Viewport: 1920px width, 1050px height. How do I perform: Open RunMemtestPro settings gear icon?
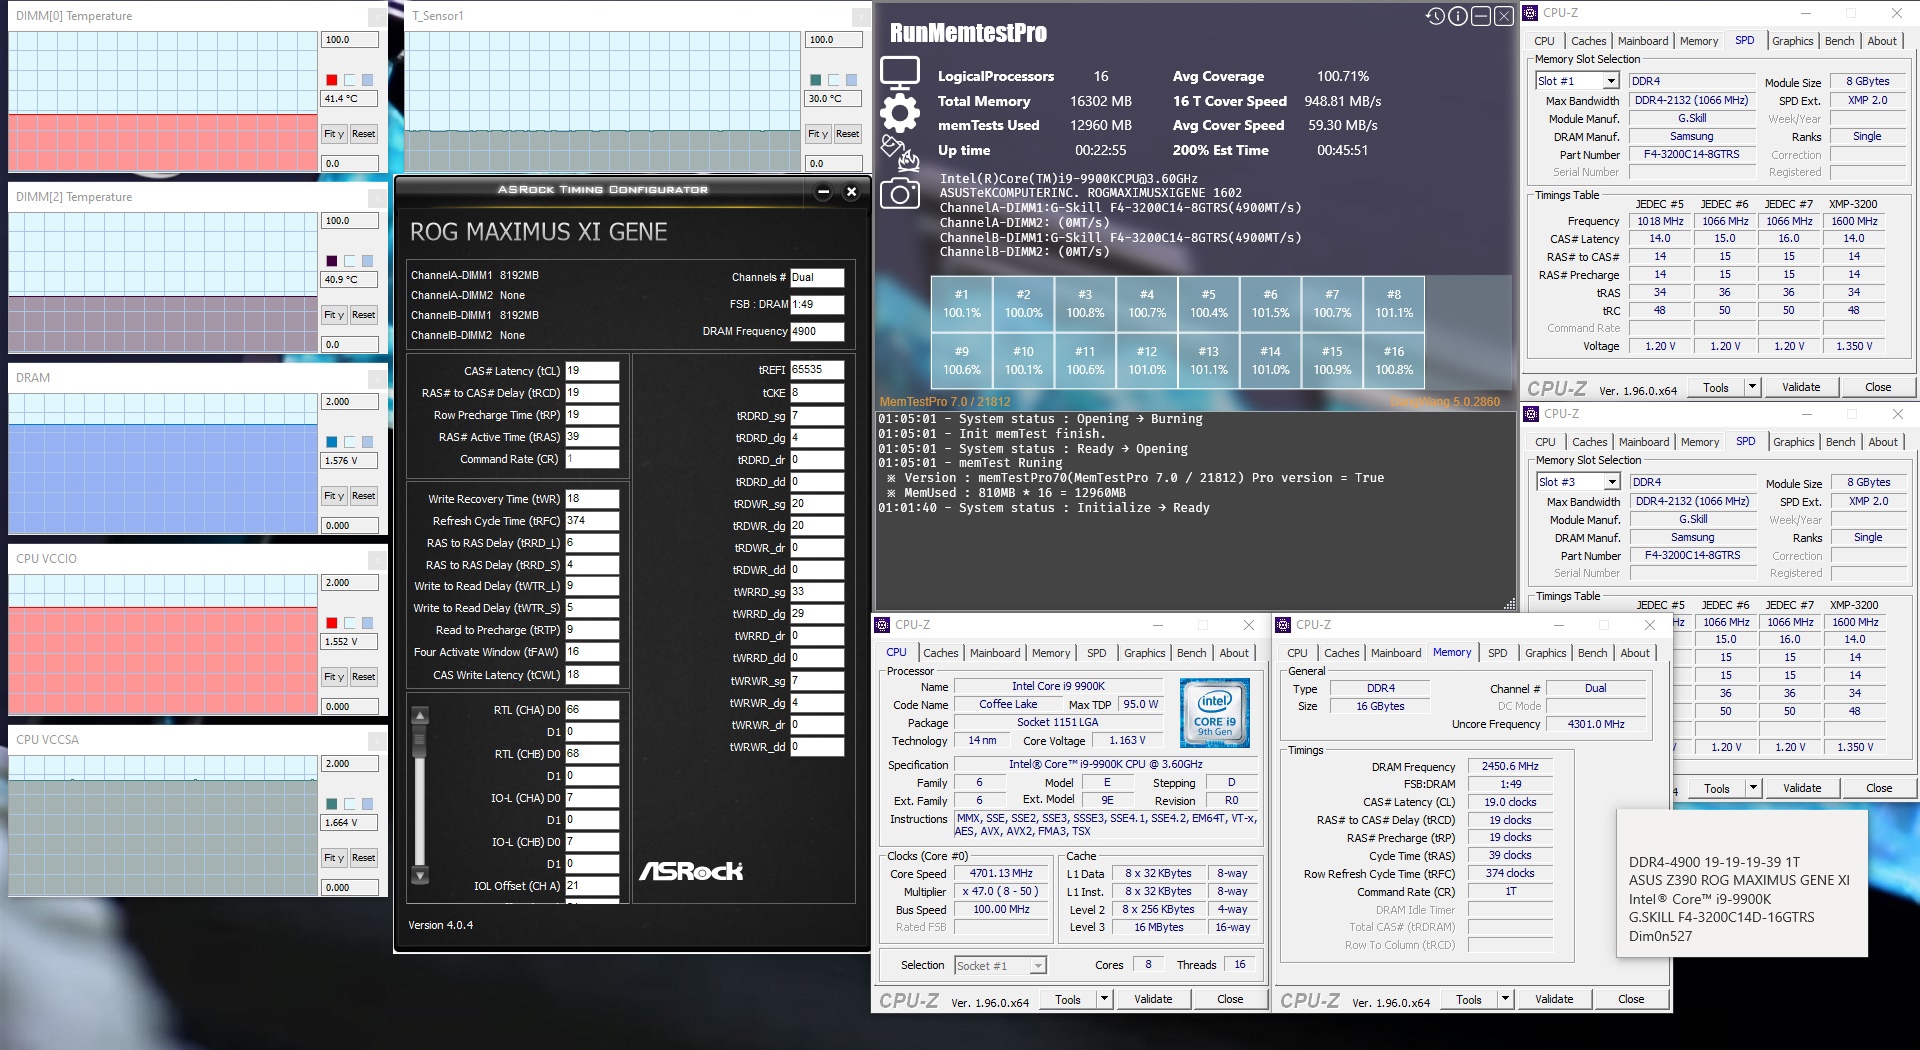point(899,113)
